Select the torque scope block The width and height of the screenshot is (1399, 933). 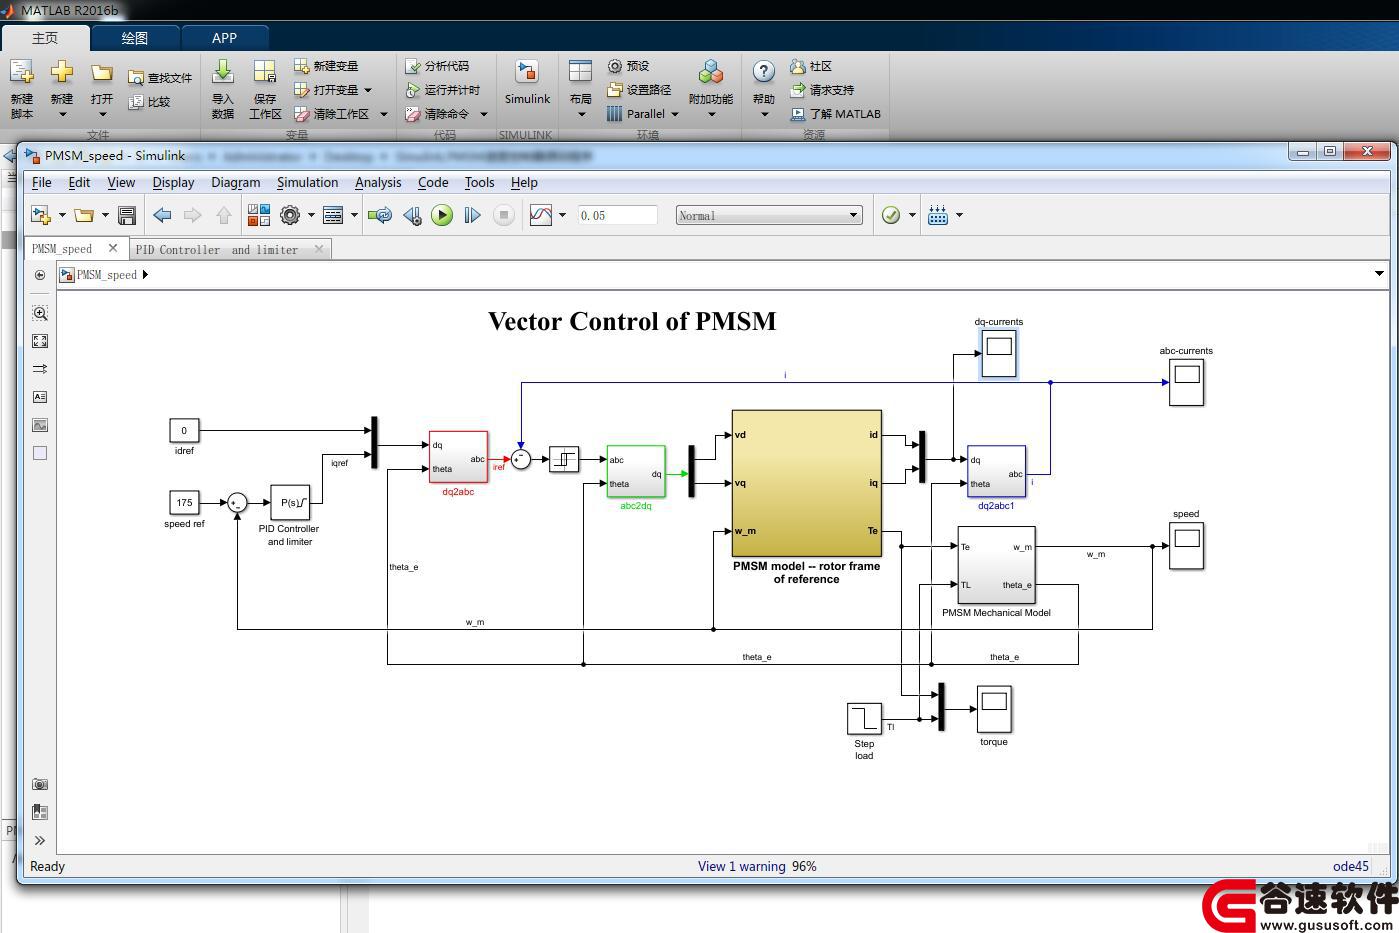994,709
